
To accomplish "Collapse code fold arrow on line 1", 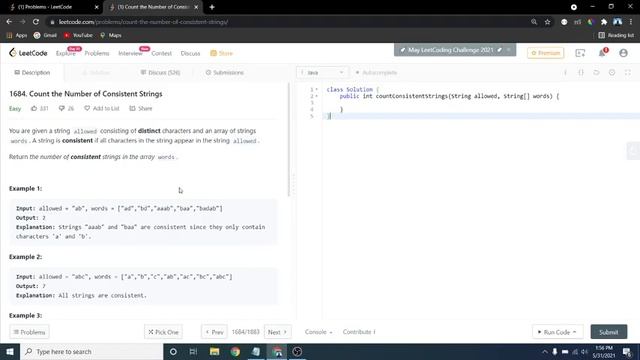I will tap(316, 90).
